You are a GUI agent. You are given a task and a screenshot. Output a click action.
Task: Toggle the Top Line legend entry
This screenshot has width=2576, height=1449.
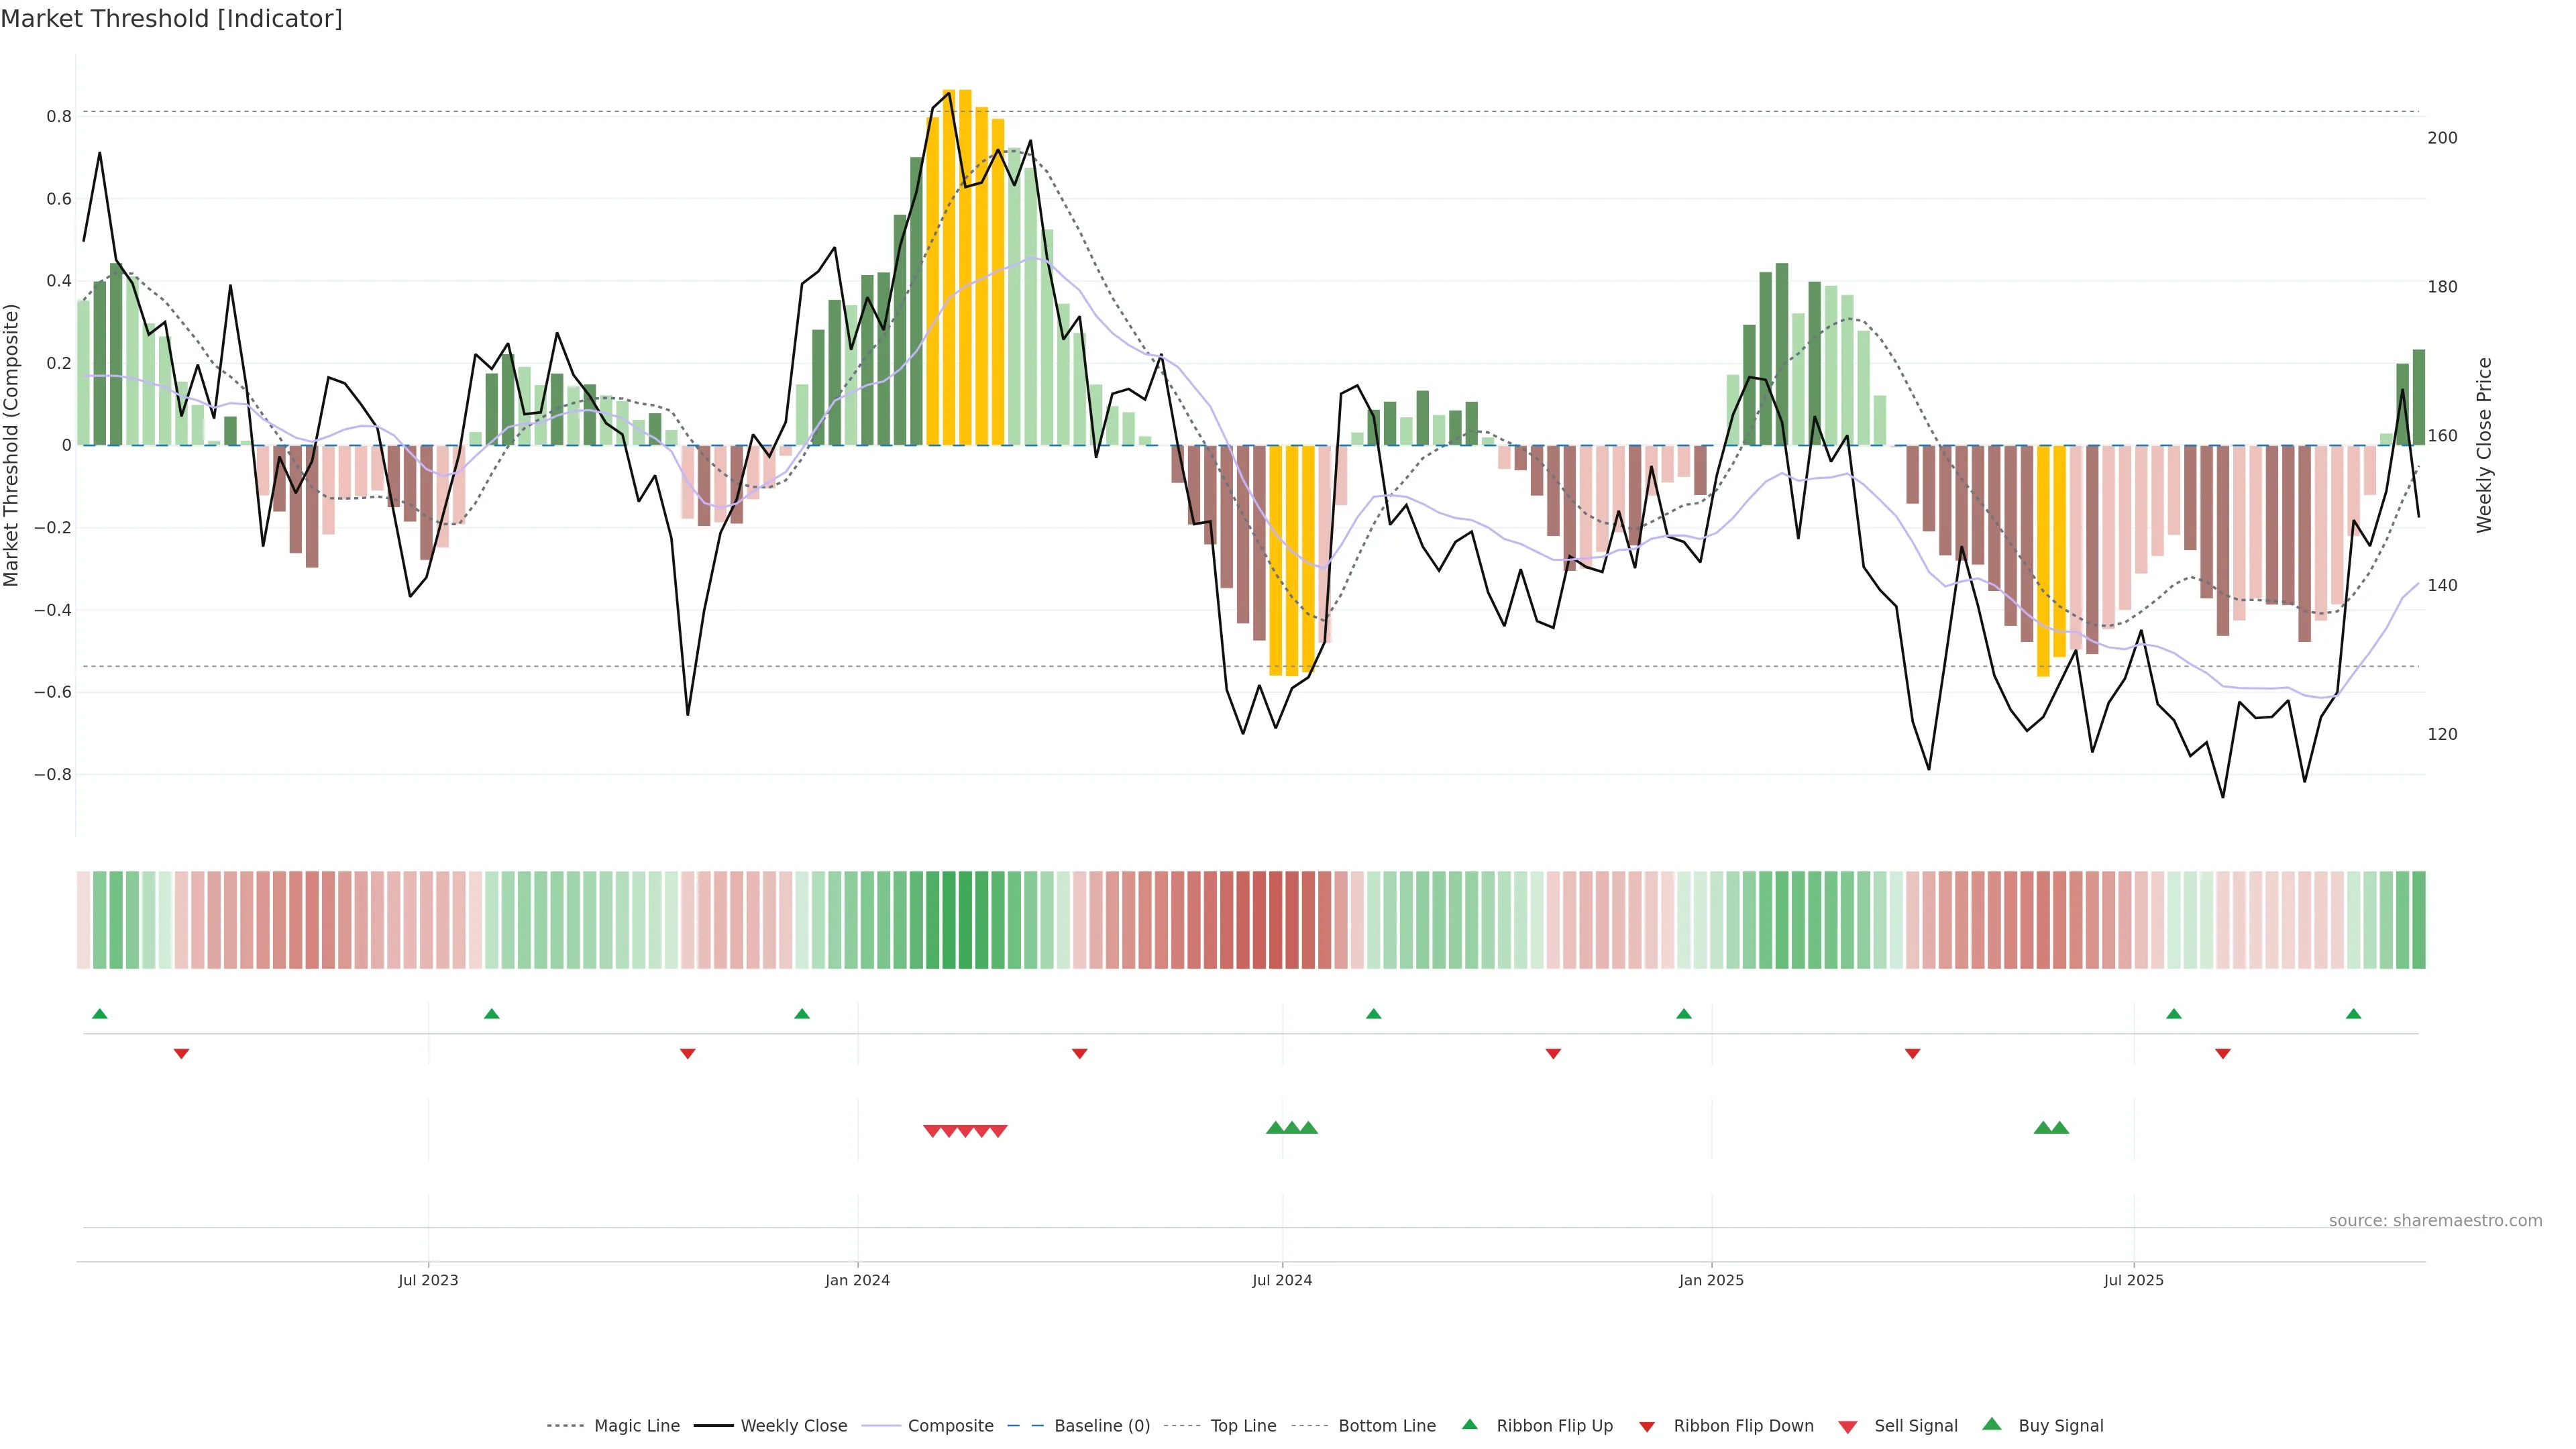point(1243,1426)
